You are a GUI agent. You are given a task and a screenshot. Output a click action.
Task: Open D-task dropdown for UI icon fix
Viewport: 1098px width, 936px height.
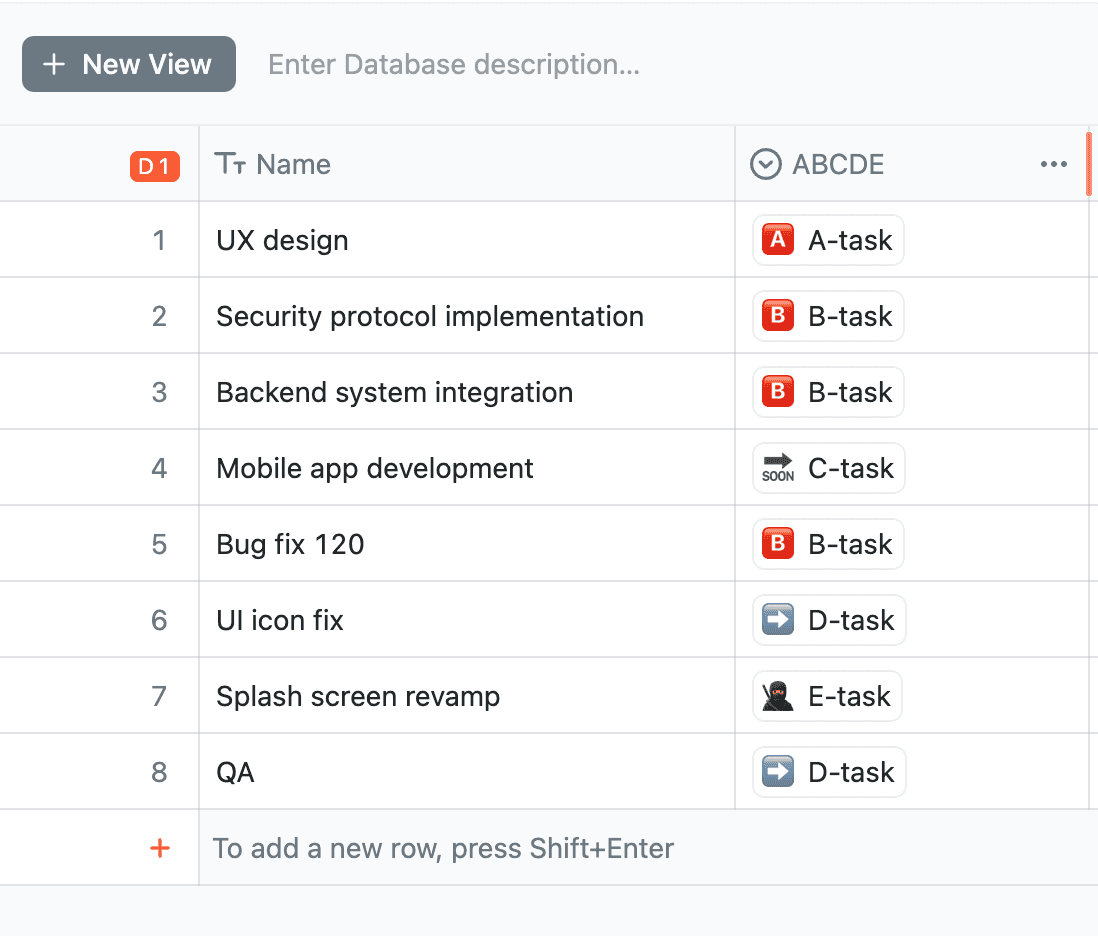tap(828, 621)
